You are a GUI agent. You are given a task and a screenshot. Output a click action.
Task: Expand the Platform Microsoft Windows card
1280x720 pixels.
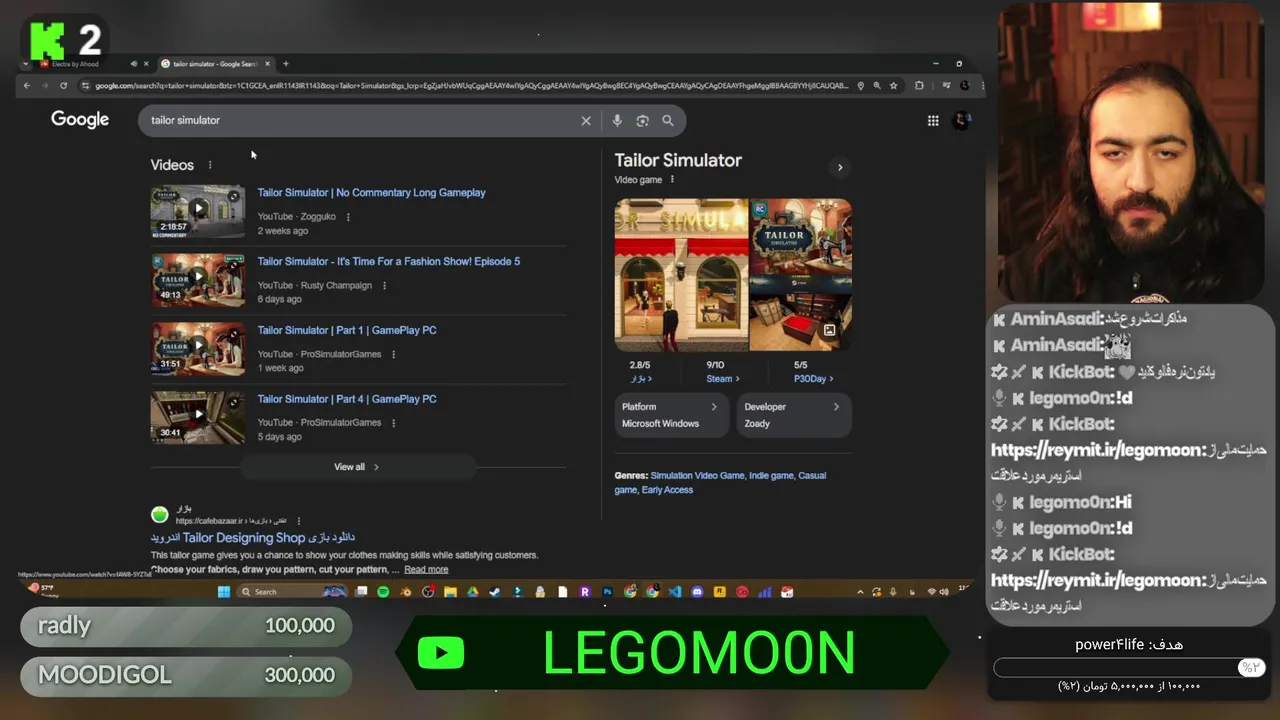tap(672, 415)
